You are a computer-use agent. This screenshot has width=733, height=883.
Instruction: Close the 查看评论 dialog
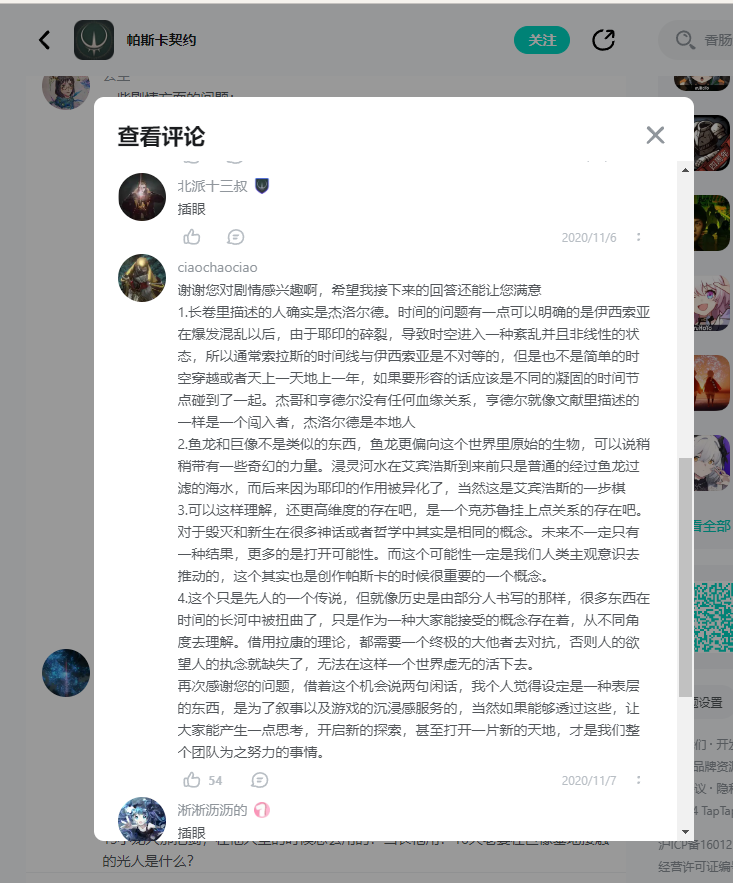[655, 135]
